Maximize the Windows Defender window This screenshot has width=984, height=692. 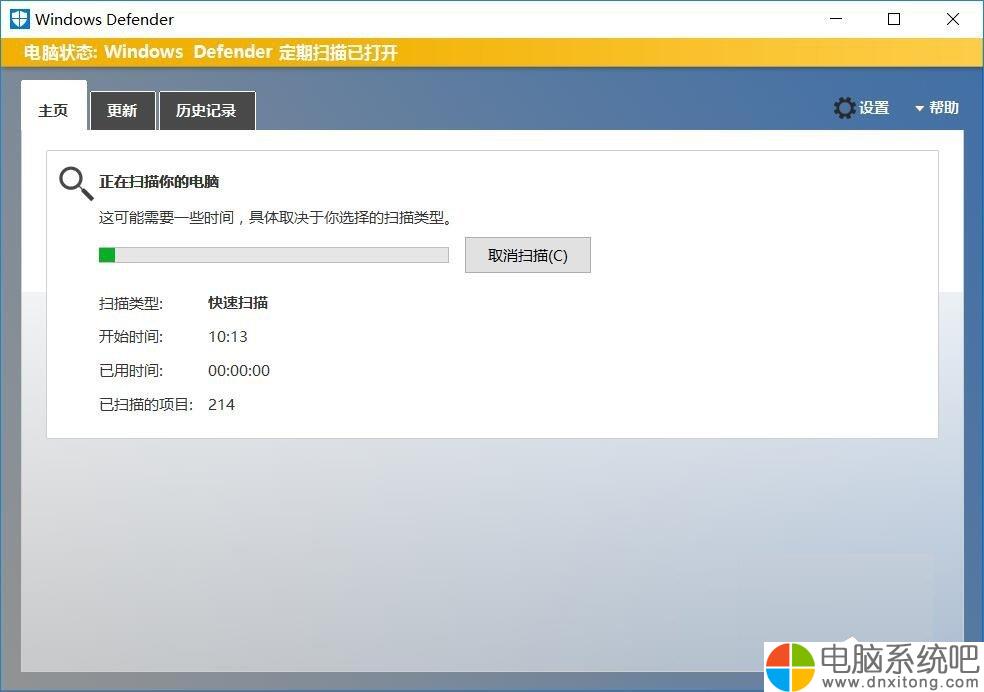tap(894, 19)
